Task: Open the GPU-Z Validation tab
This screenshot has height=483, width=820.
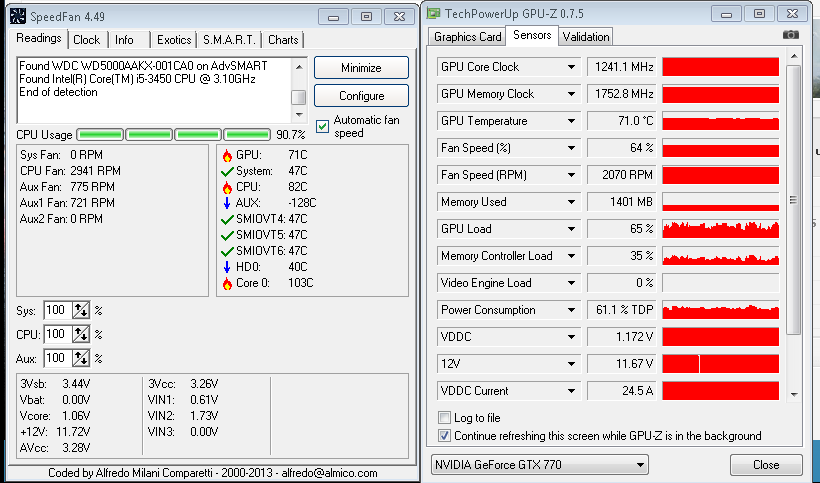Action: pyautogui.click(x=586, y=37)
